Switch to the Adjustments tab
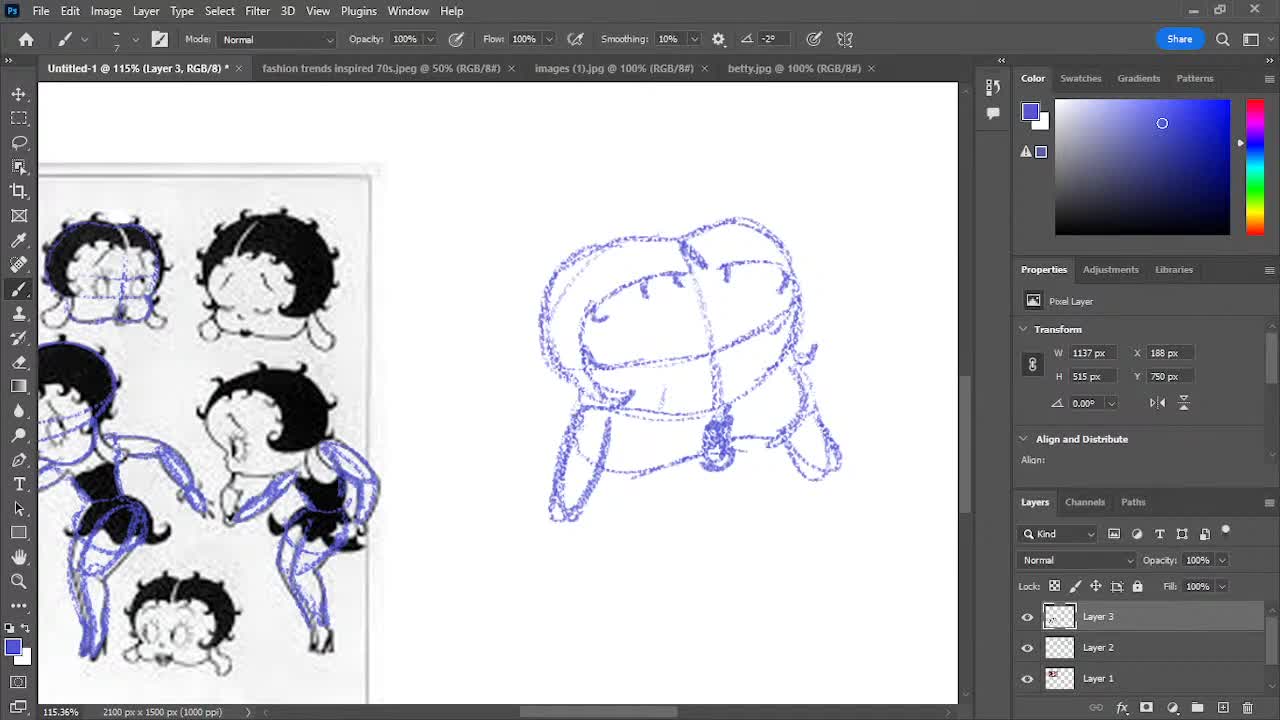Screen dimensions: 1280x720 (x=1111, y=269)
